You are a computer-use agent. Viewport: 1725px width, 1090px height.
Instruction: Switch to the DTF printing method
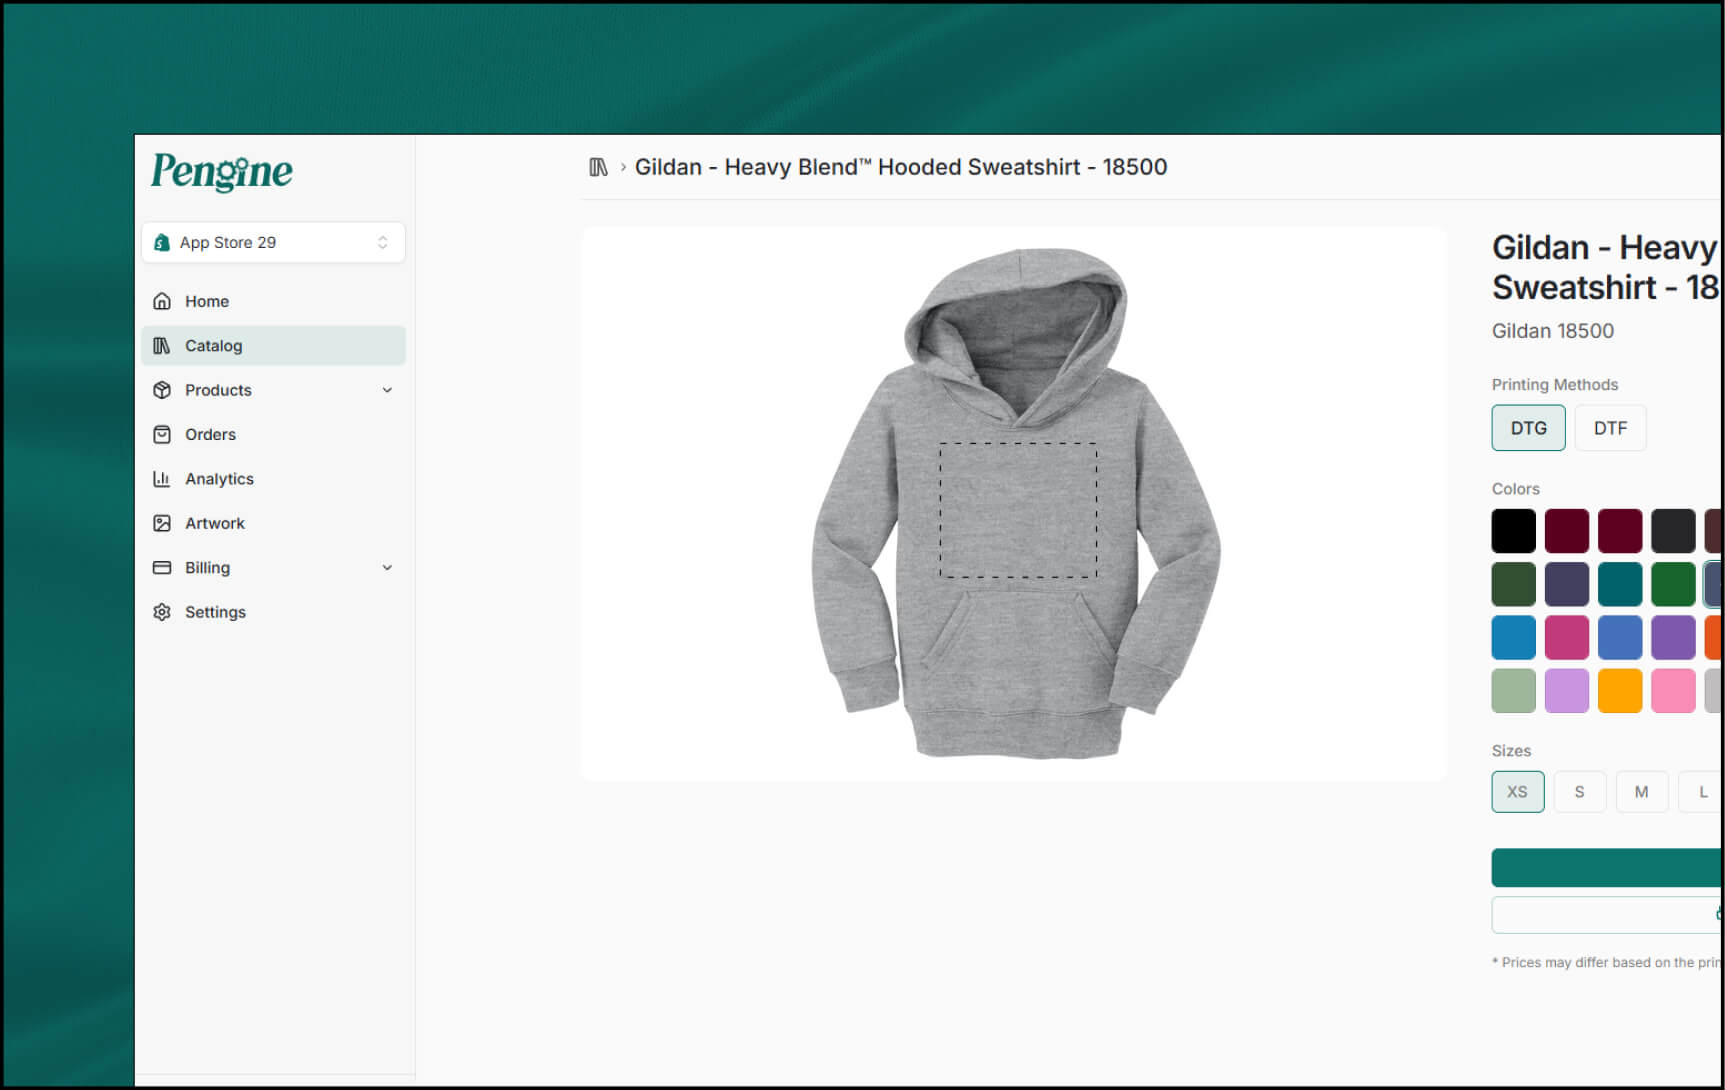pyautogui.click(x=1610, y=427)
